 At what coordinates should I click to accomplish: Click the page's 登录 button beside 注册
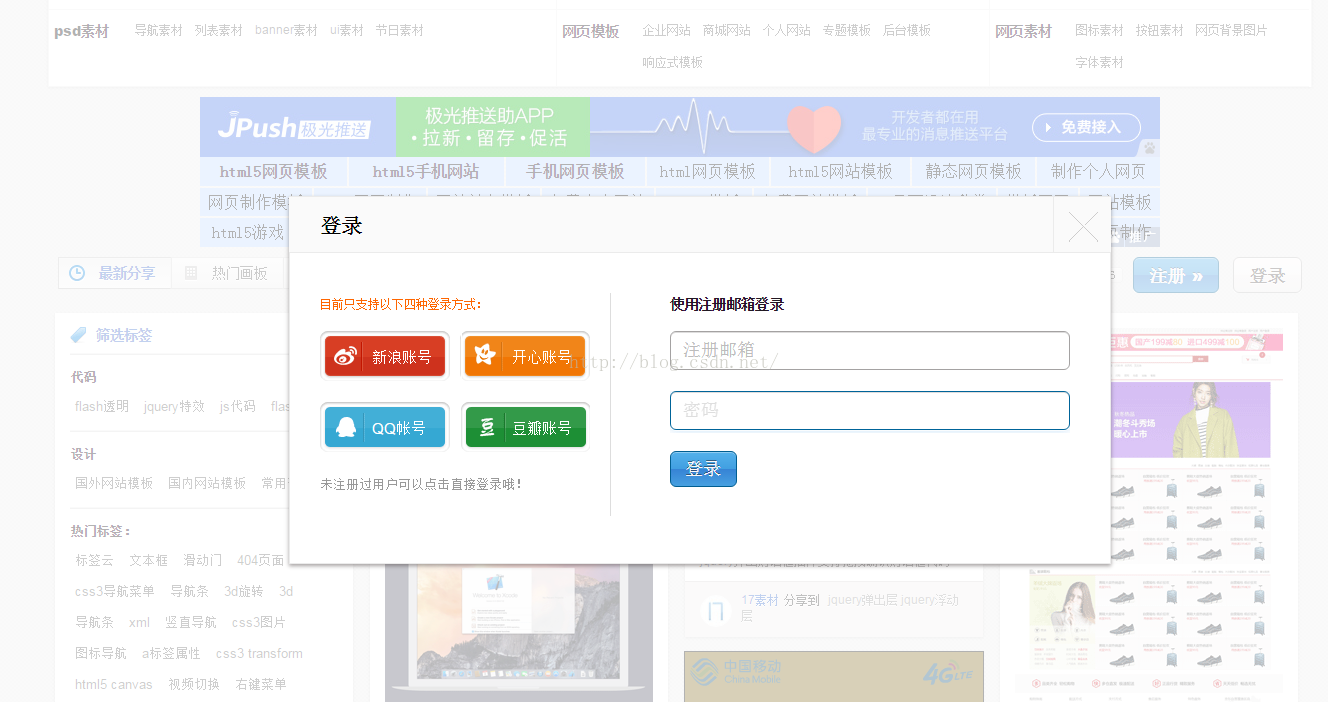tap(1267, 275)
